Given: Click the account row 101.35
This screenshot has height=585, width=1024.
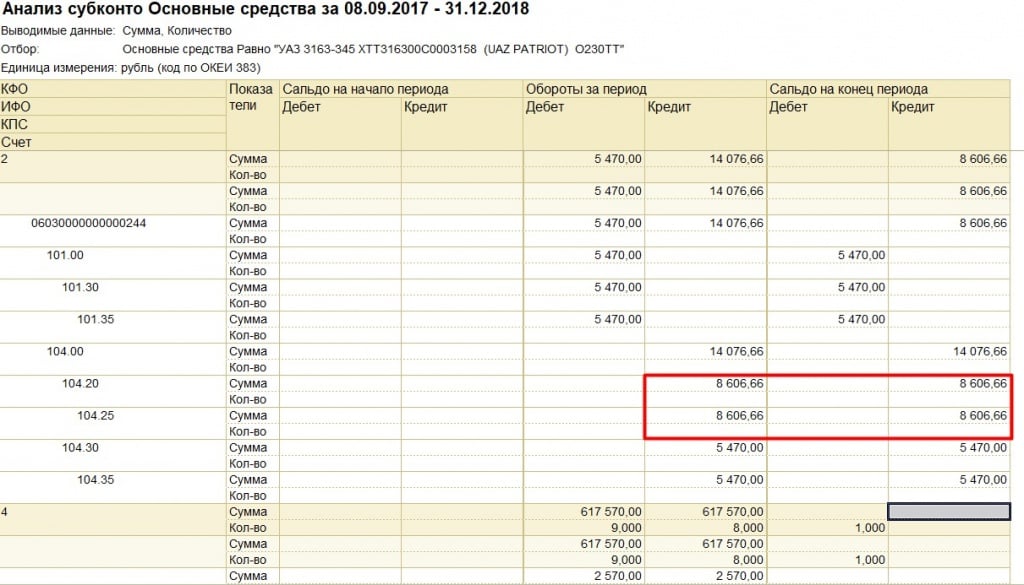Looking at the screenshot, I should (95, 319).
